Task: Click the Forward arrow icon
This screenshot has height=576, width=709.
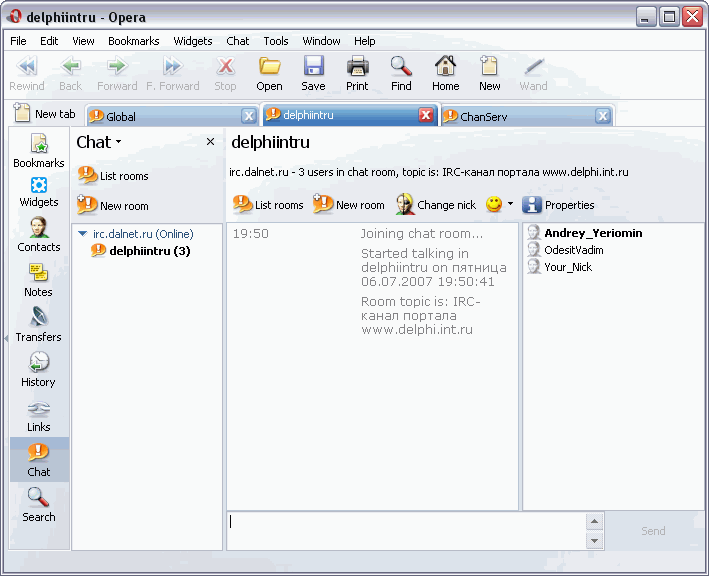Action: [x=117, y=66]
